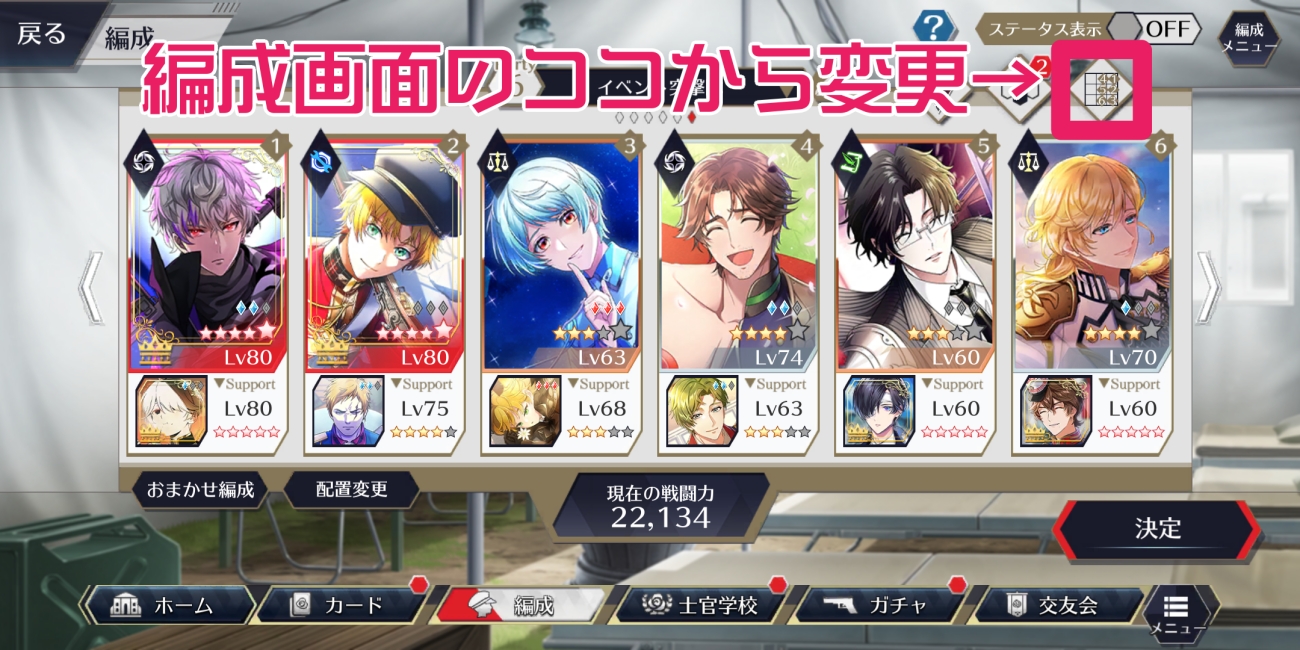Open the blue question mark help icon
1300x650 pixels.
click(934, 26)
